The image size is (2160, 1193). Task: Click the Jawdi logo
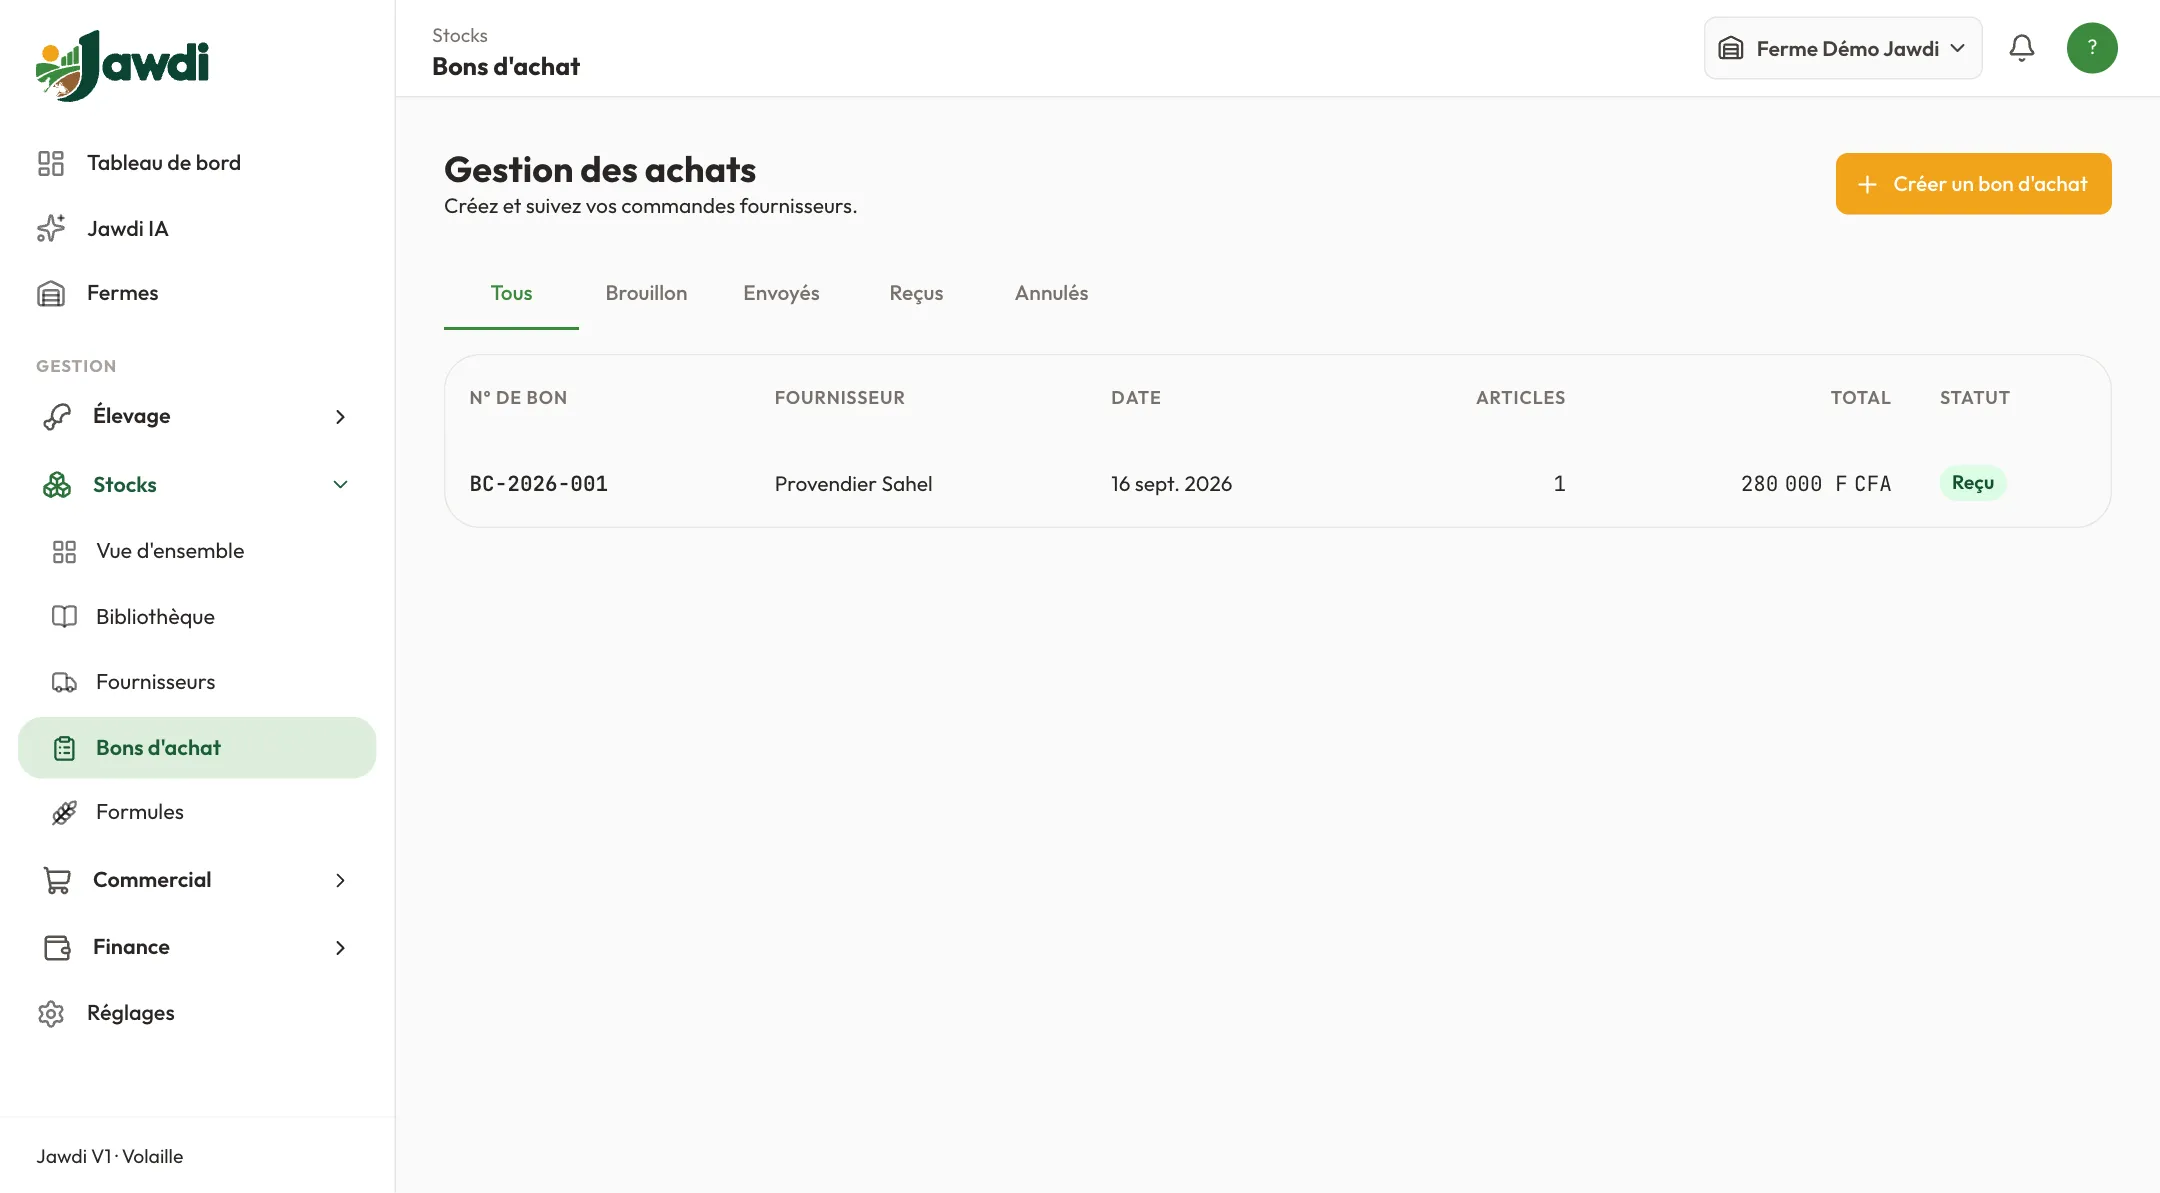122,65
